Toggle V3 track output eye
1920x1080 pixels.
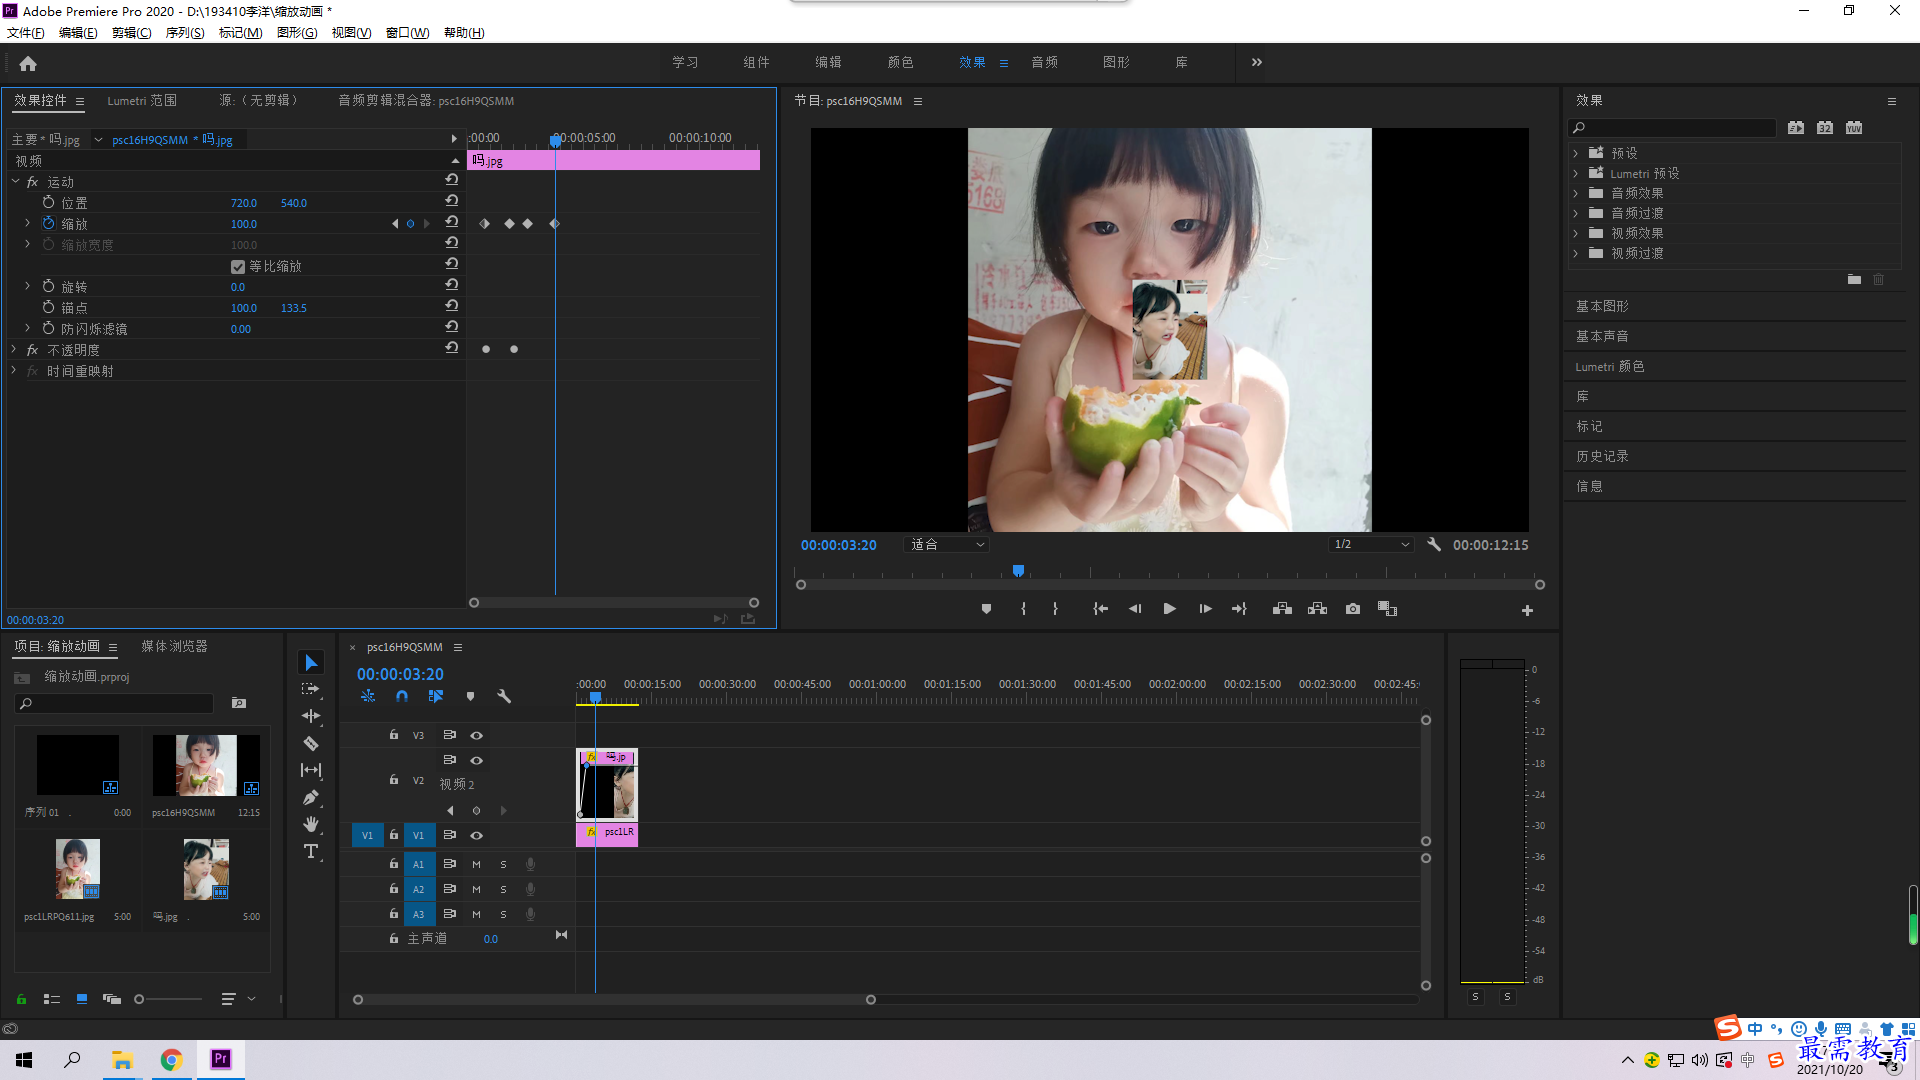click(x=477, y=735)
